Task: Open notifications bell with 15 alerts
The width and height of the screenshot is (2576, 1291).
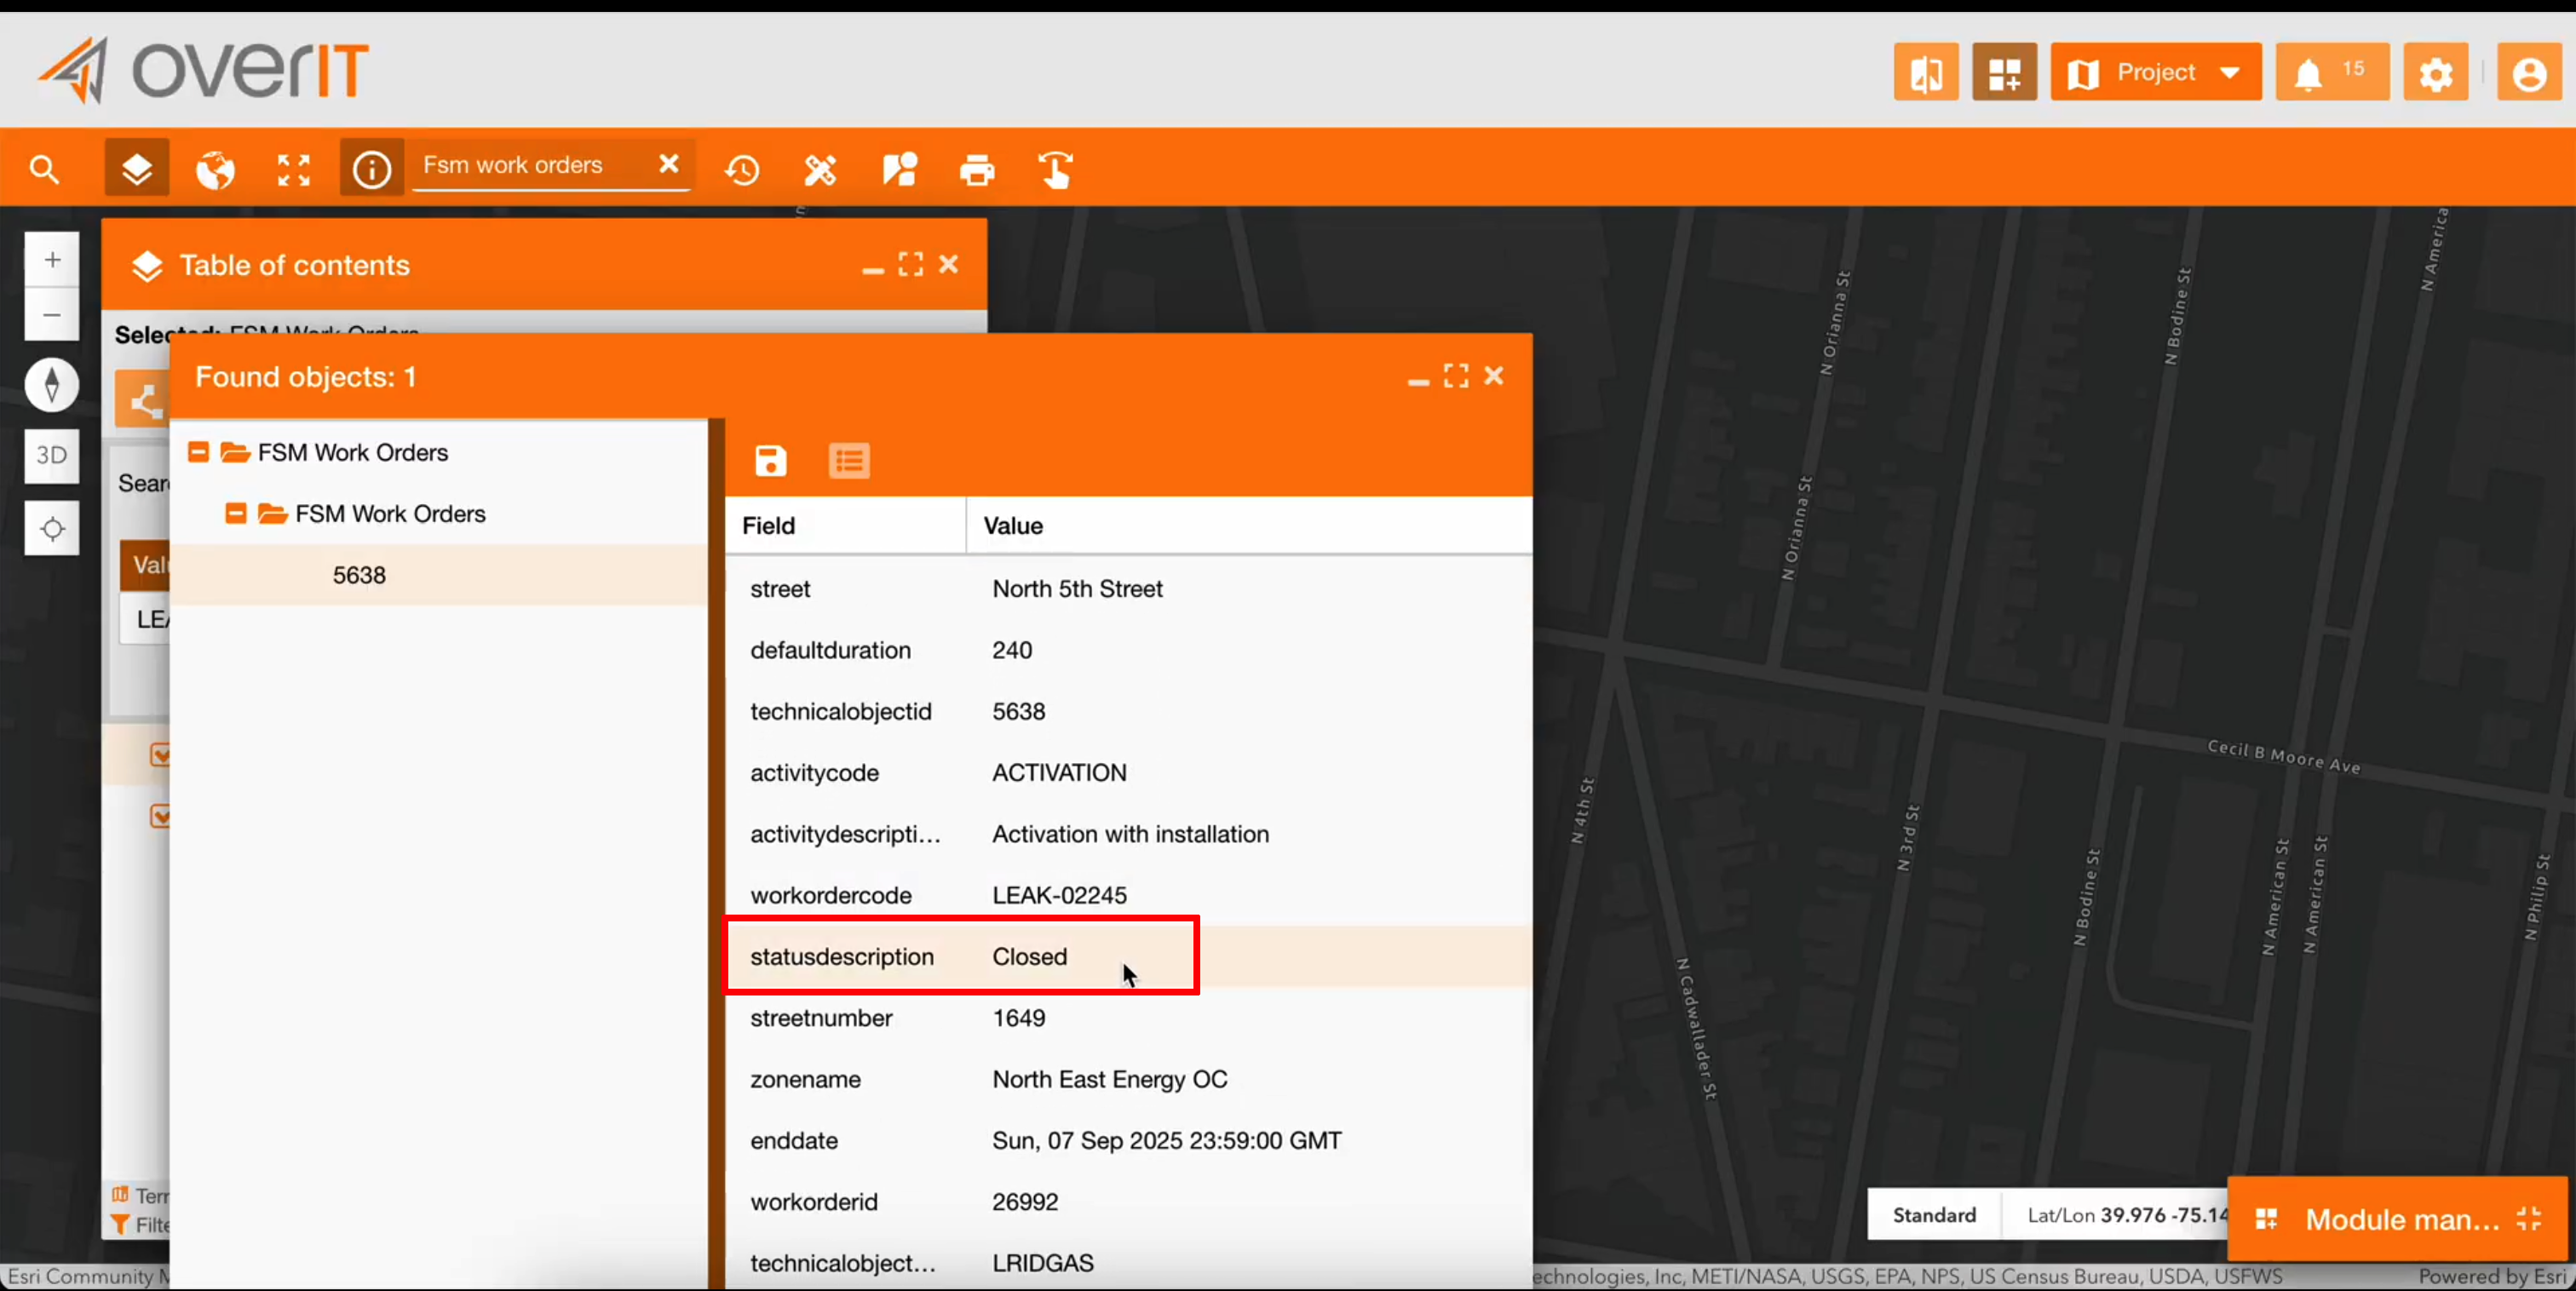Action: 2332,72
